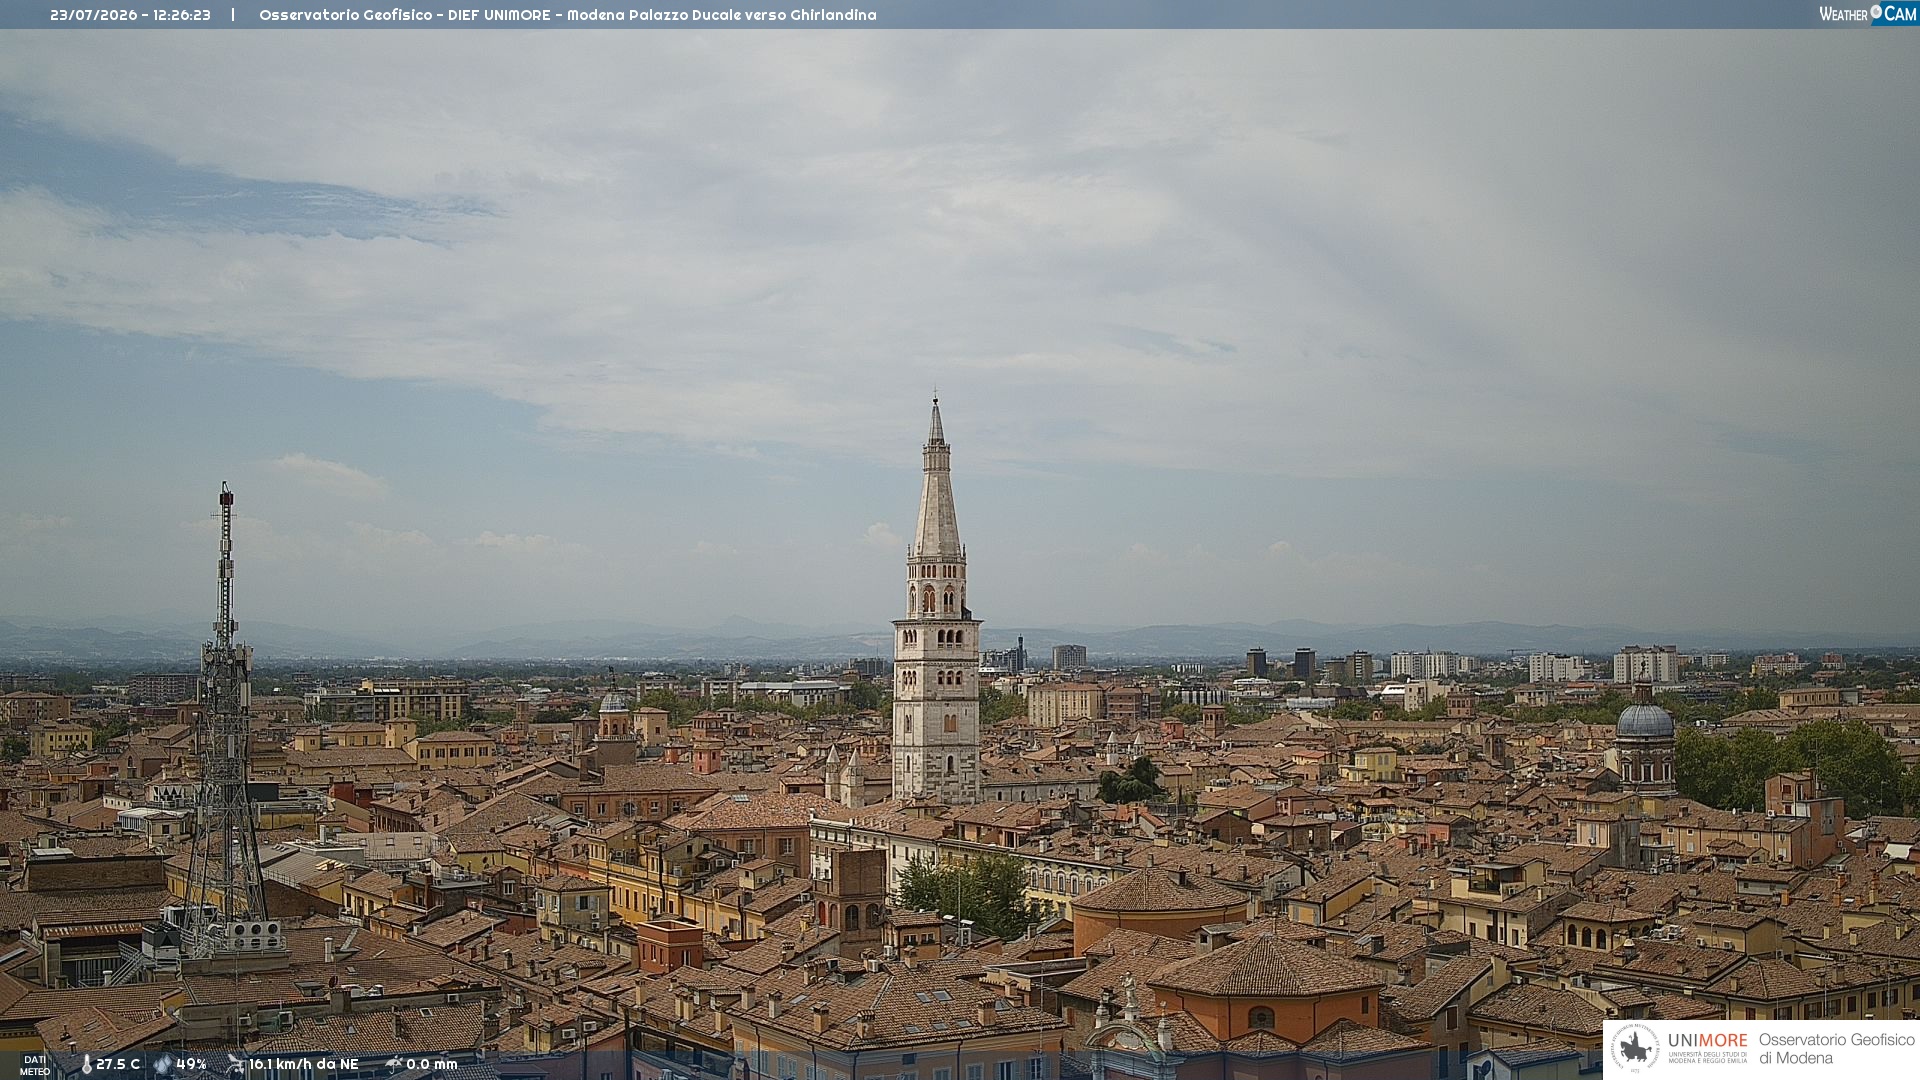
Task: Click the WeatherCAM logo
Action: 1868,14
